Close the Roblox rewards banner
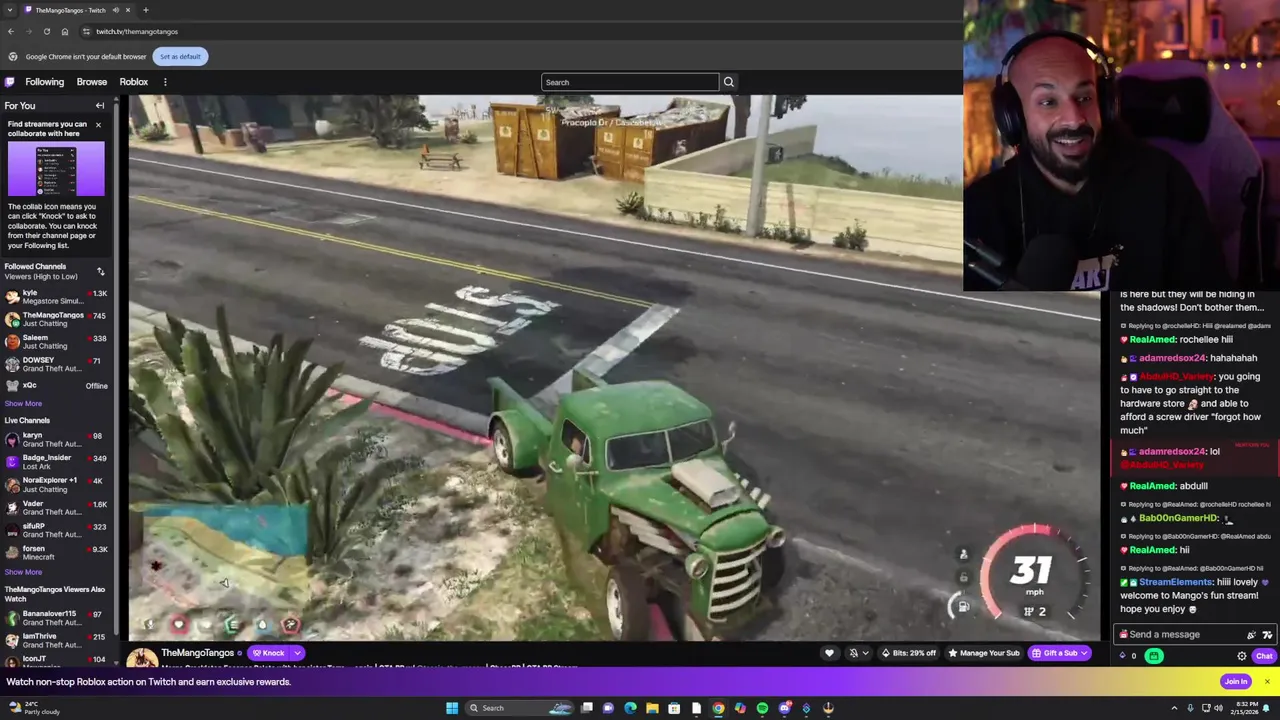The image size is (1280, 720). [1267, 682]
